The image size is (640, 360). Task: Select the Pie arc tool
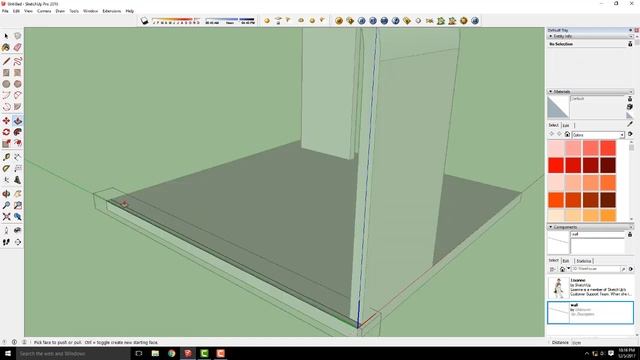[x=18, y=107]
